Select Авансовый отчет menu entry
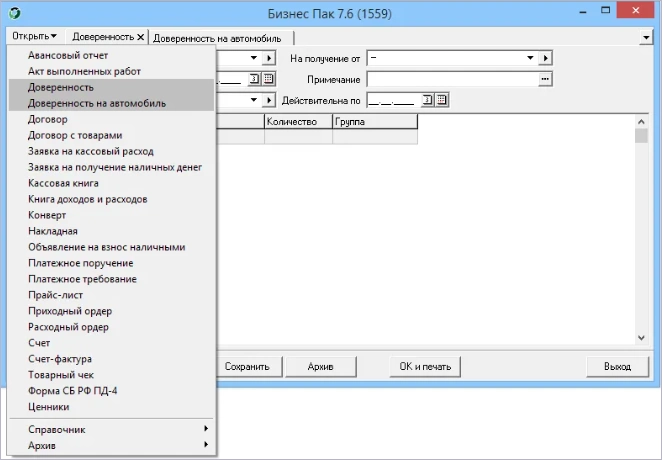 tap(68, 55)
